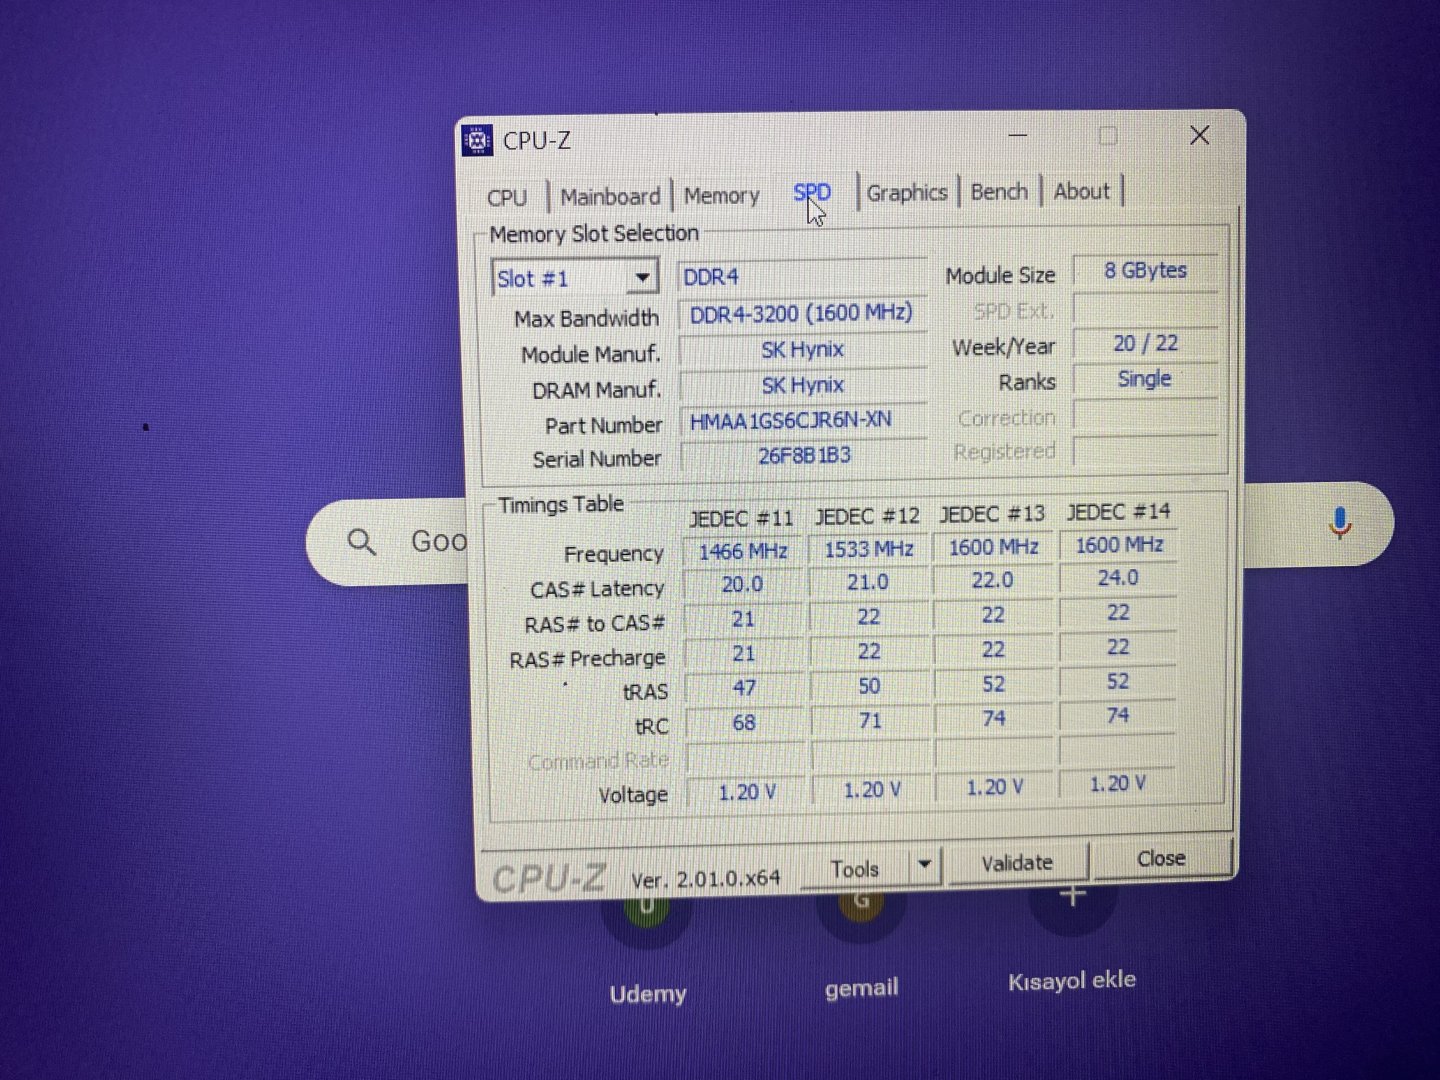Click the gemail shortcut label
Screen dimensions: 1440x1080
coord(861,988)
